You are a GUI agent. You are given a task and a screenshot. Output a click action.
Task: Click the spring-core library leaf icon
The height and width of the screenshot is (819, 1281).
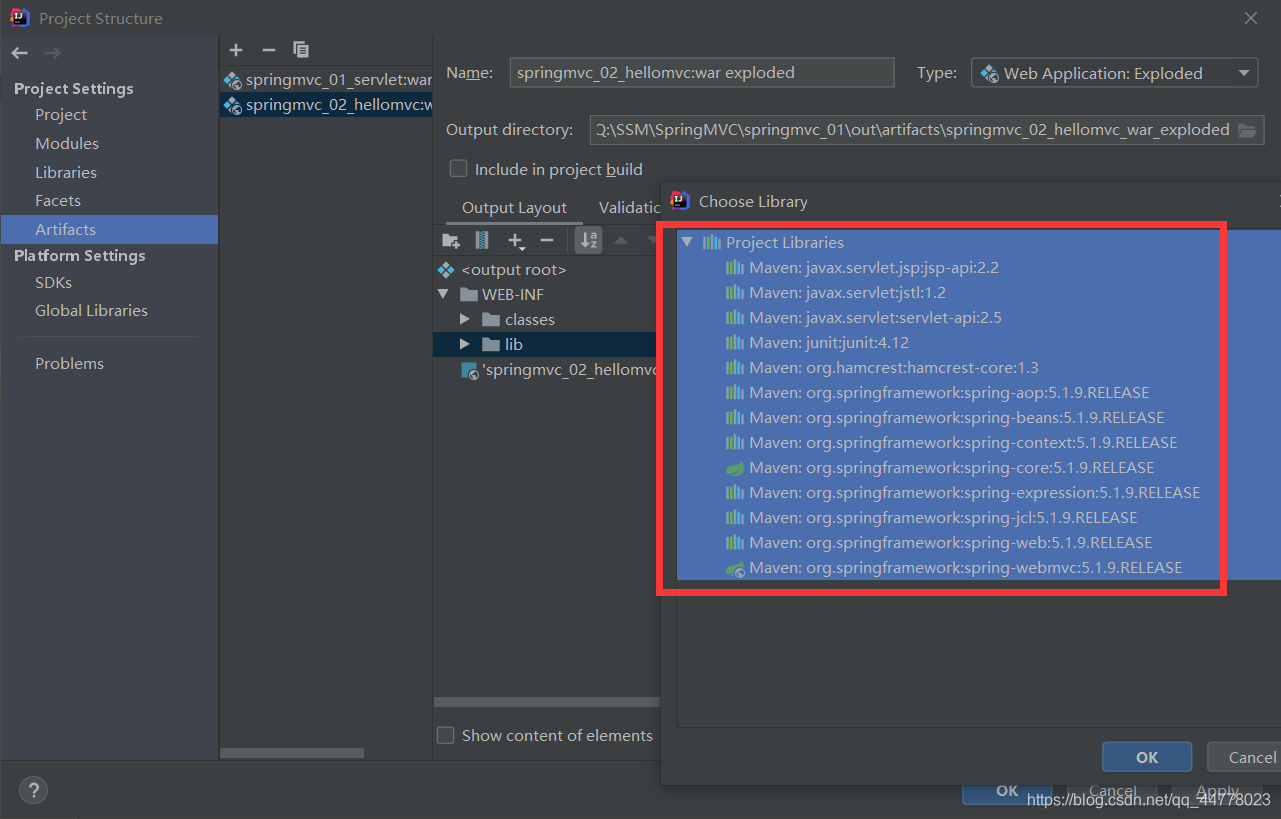(735, 468)
